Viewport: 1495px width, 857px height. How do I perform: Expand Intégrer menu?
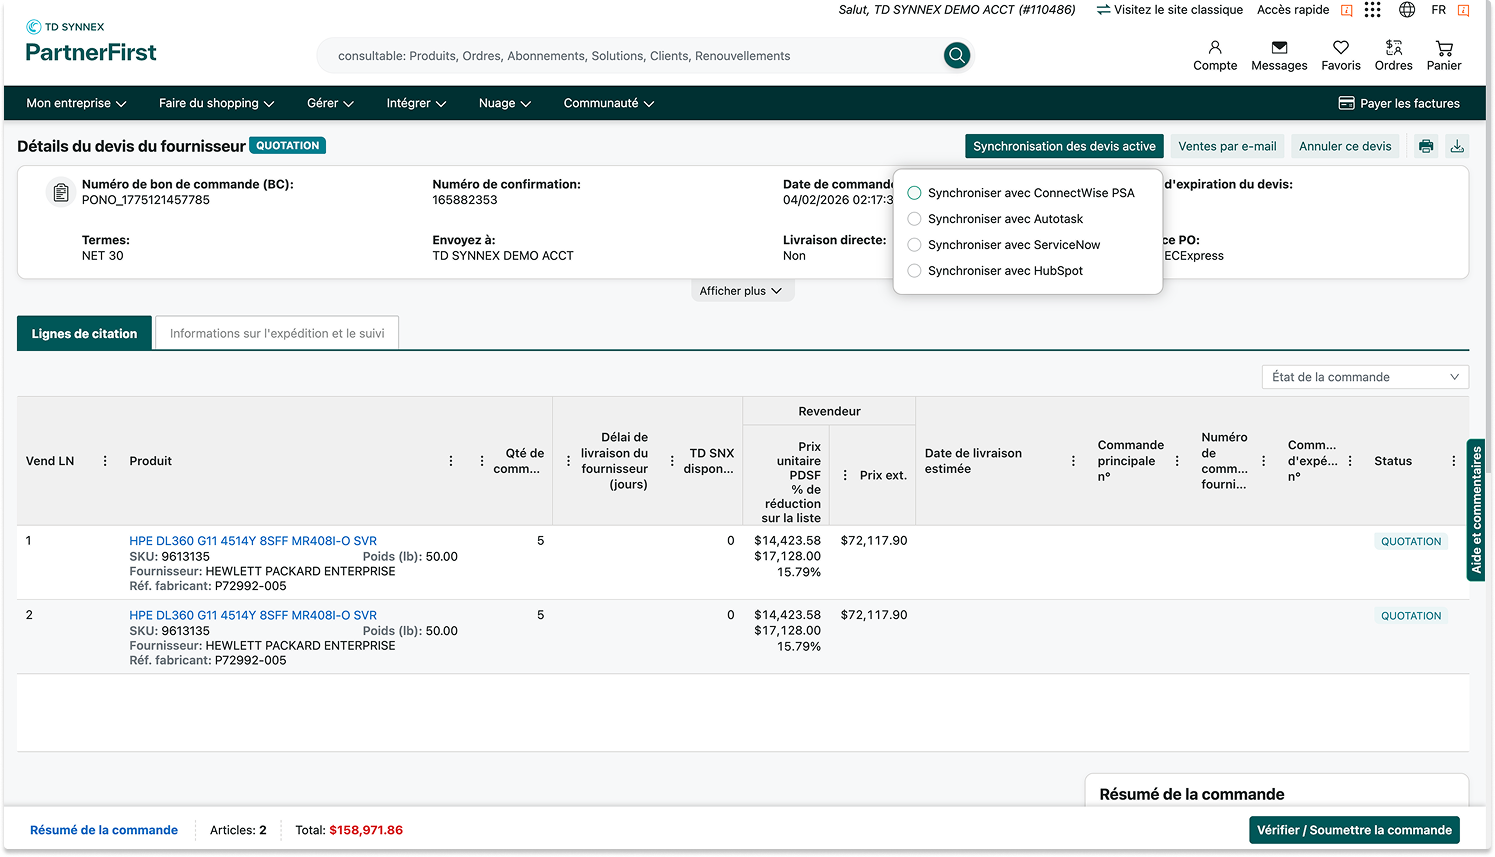pos(416,103)
